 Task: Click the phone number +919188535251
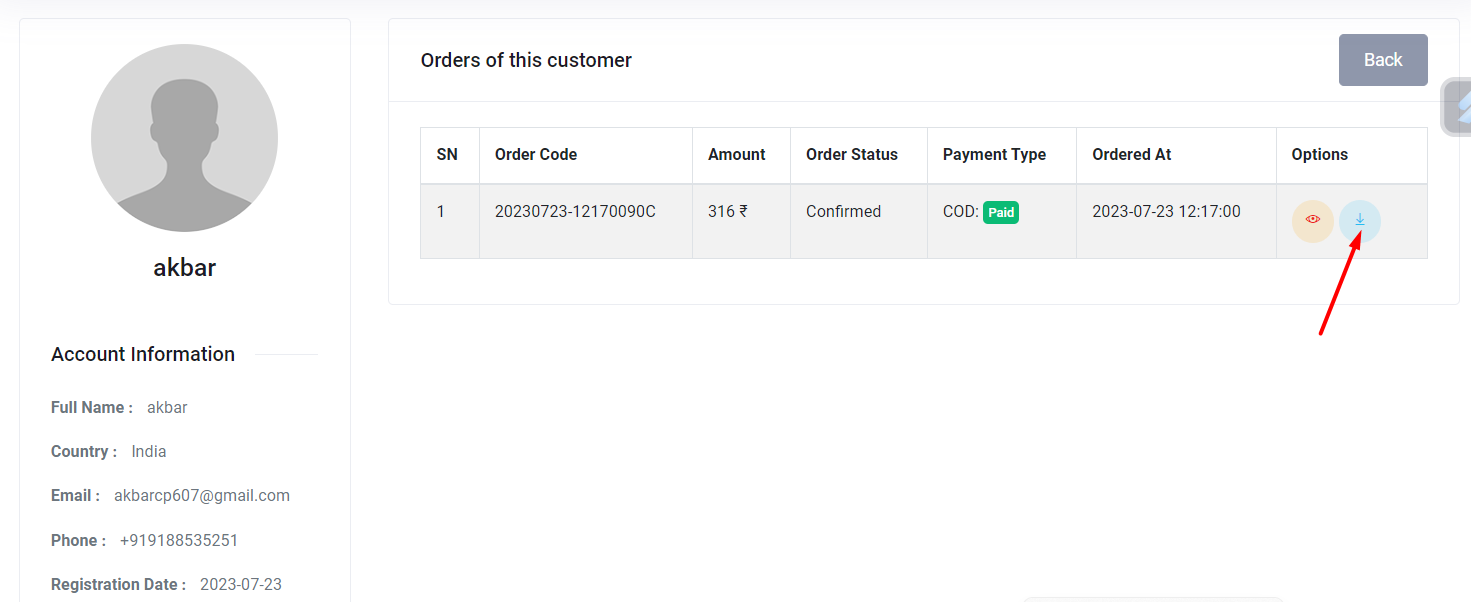coord(179,540)
